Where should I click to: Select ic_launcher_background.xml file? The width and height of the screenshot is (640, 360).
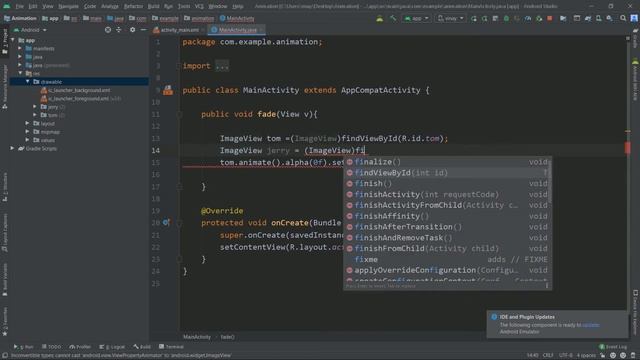[x=76, y=90]
